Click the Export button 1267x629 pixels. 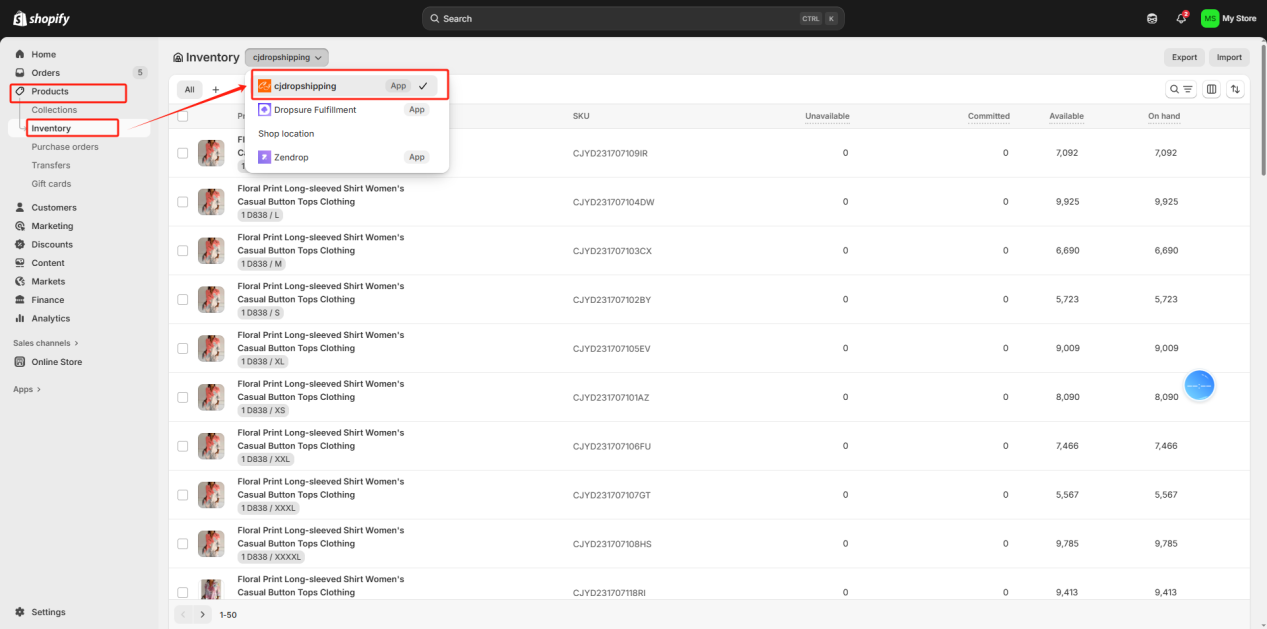tap(1184, 58)
